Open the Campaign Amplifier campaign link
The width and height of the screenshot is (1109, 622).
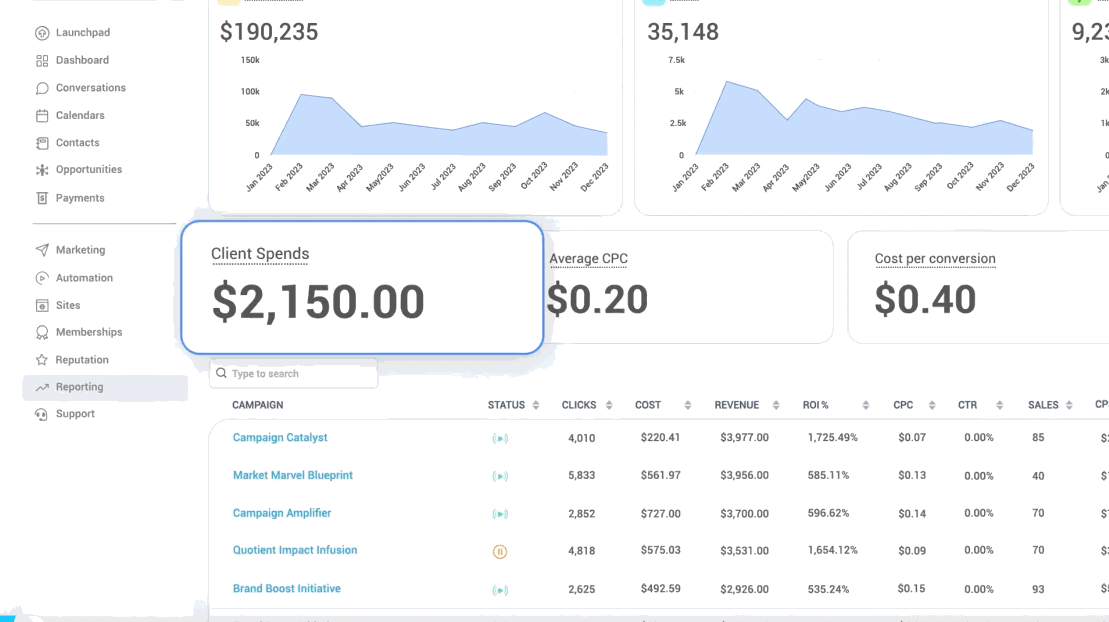tap(281, 513)
